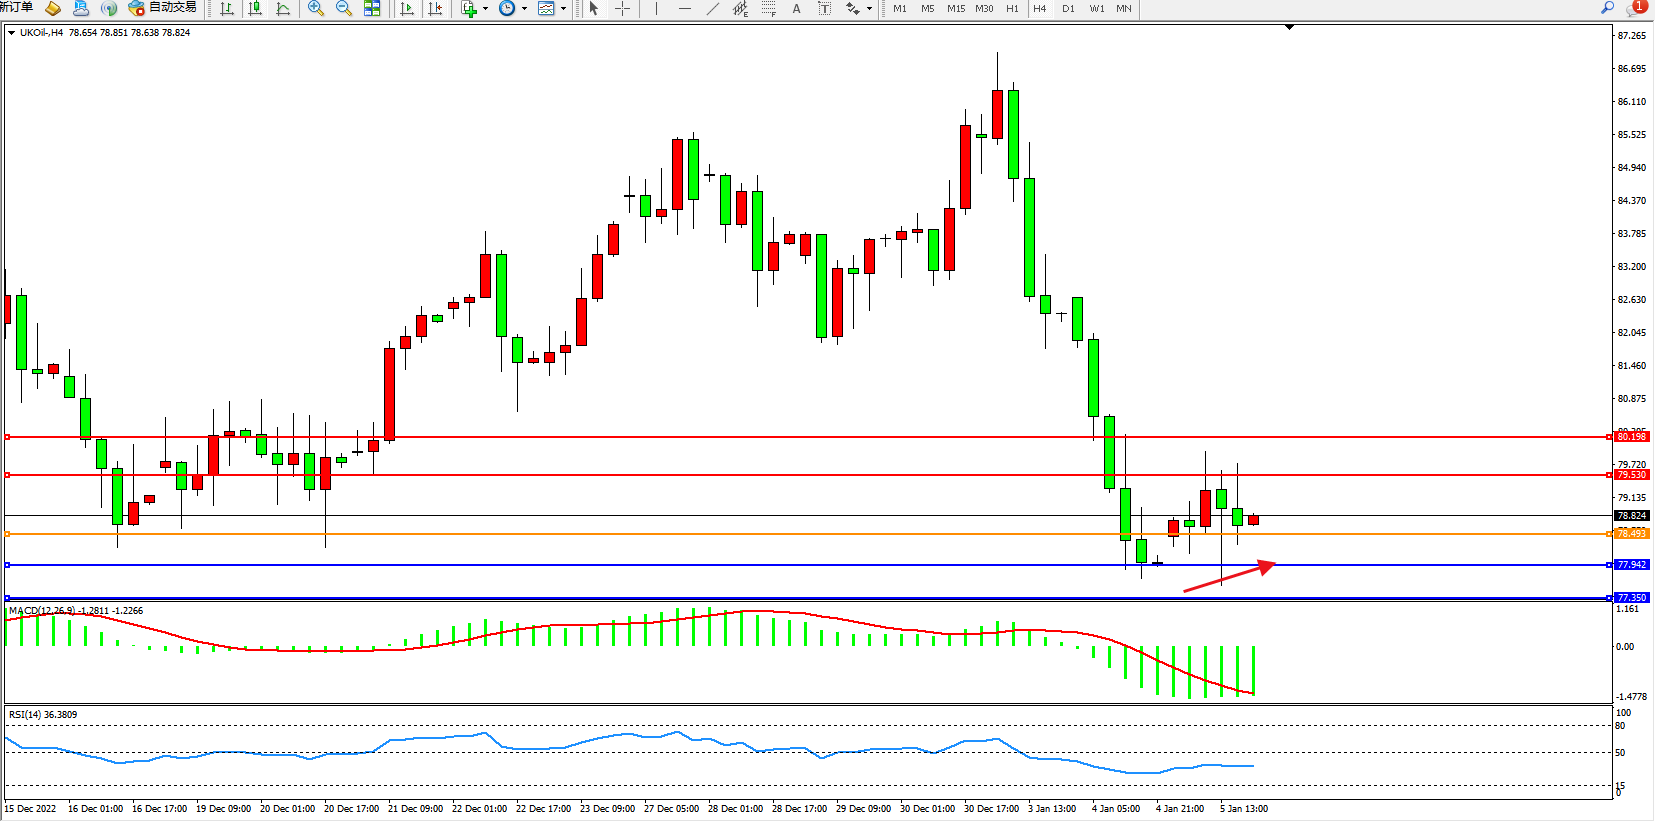The width and height of the screenshot is (1655, 822).
Task: Switch chart to candlestick mode
Action: (x=255, y=8)
